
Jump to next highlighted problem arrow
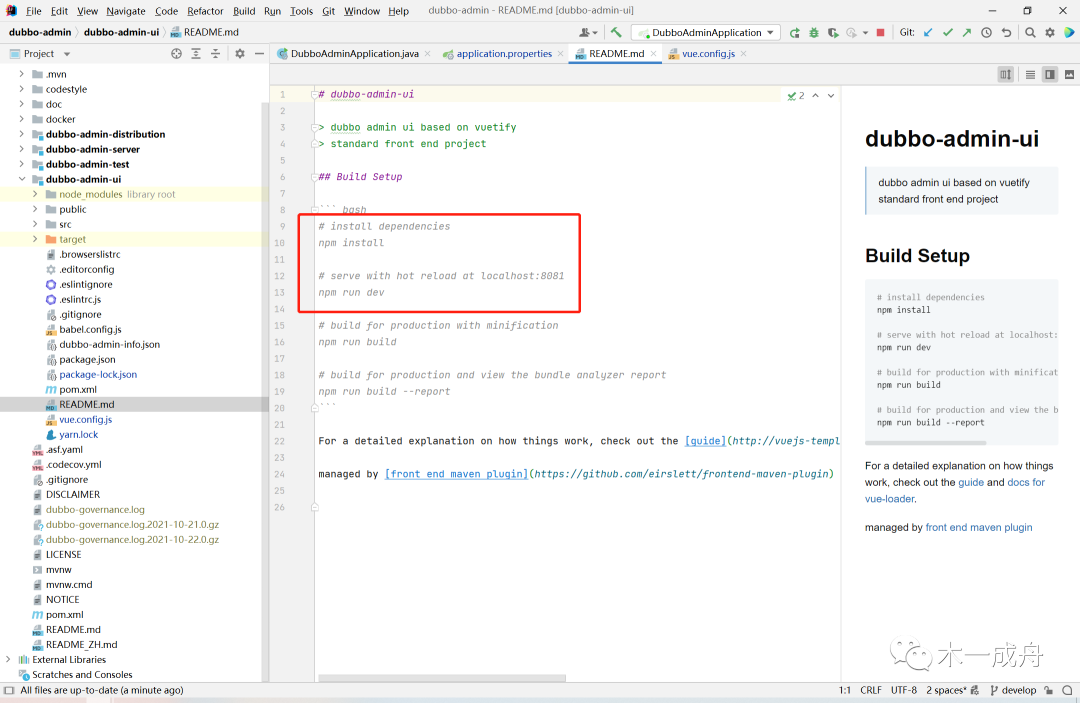(x=831, y=96)
